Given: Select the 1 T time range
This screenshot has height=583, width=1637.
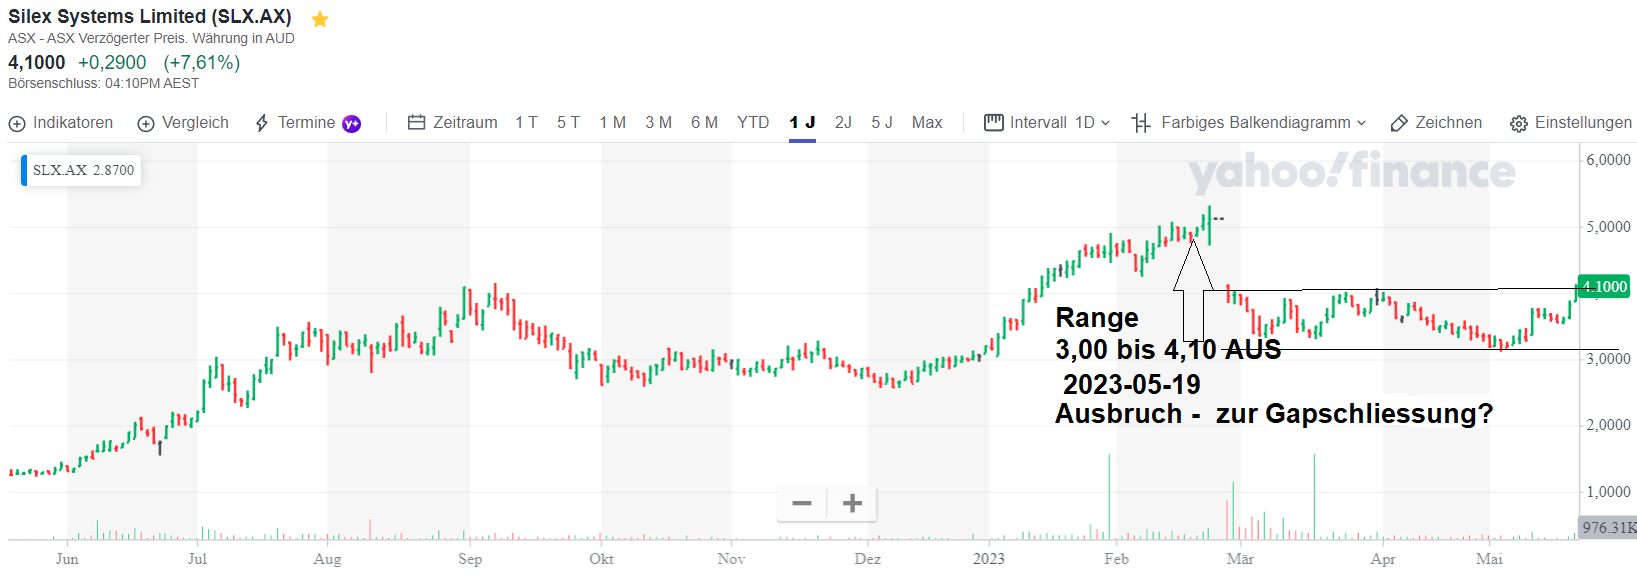Looking at the screenshot, I should click(x=526, y=123).
